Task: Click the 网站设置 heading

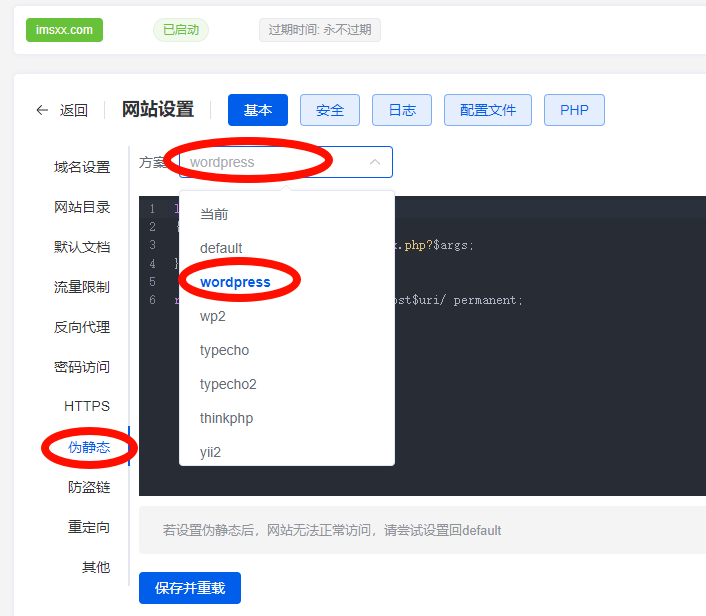Action: pos(158,109)
